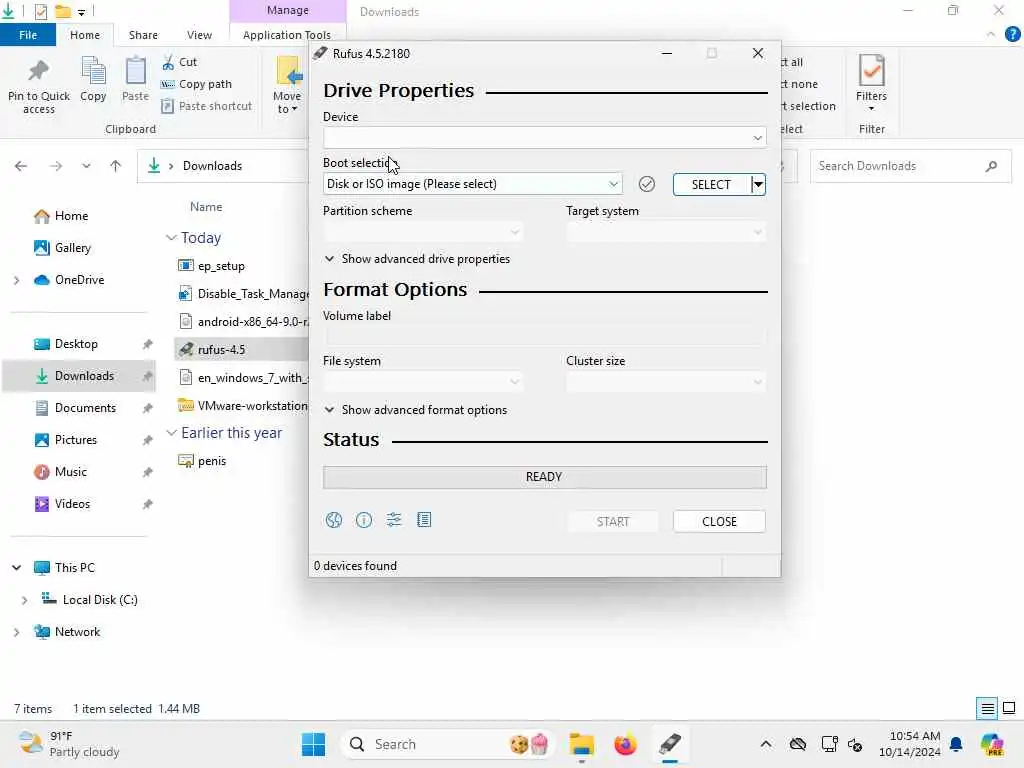Collapse Earlier this year group

click(171, 433)
